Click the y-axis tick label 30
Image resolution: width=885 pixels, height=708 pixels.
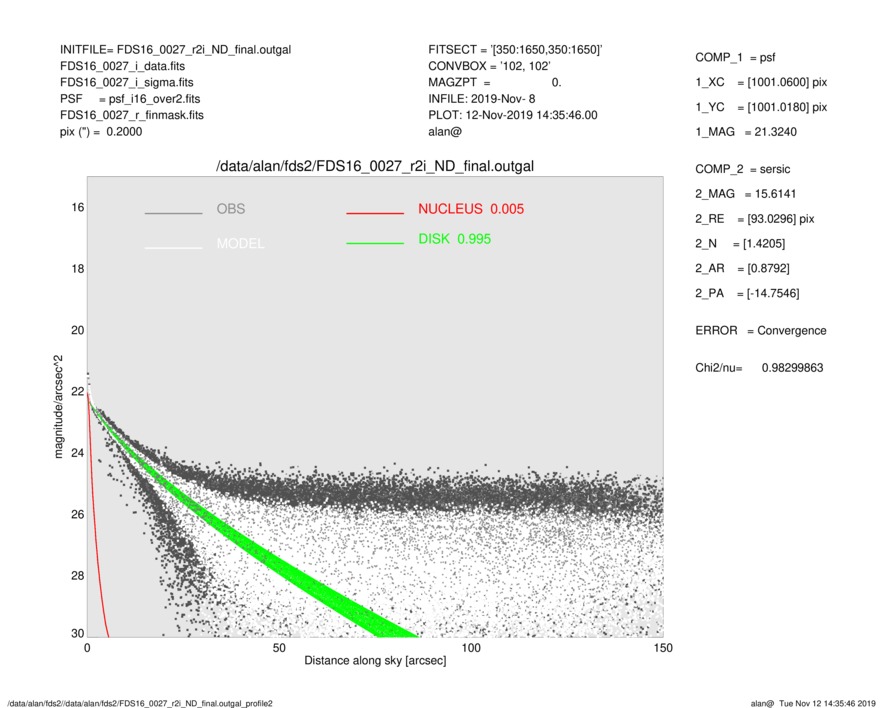pos(77,634)
